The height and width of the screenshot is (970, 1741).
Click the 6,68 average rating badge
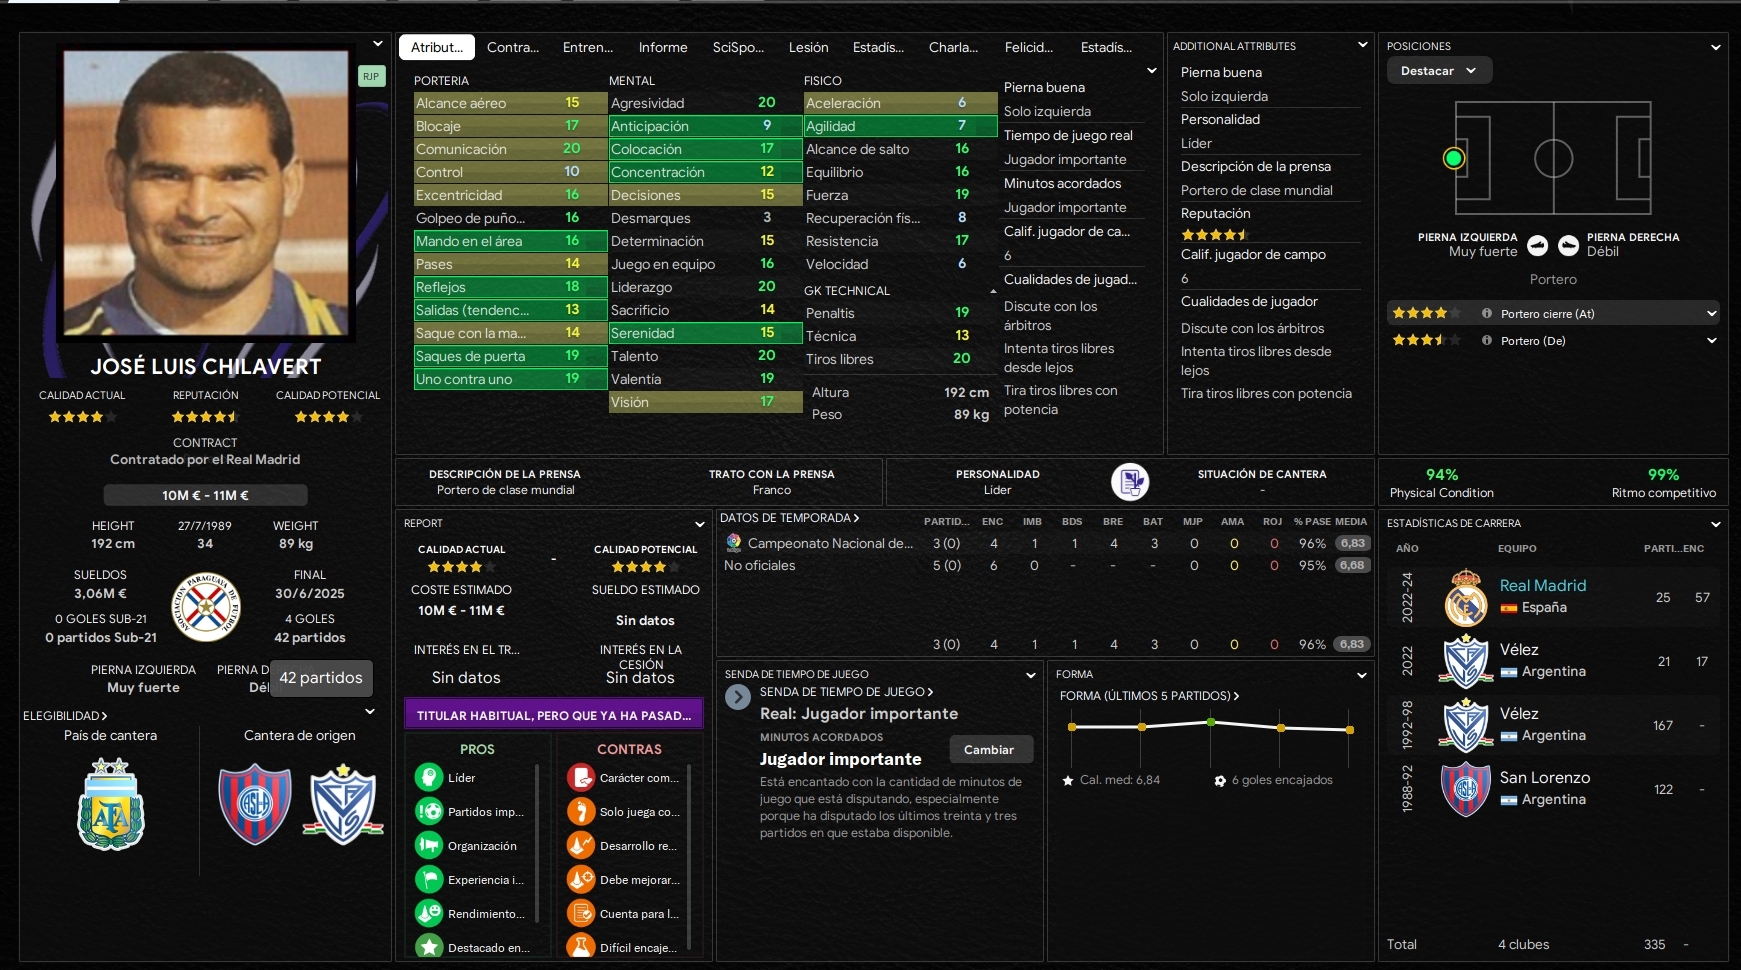coord(1352,565)
